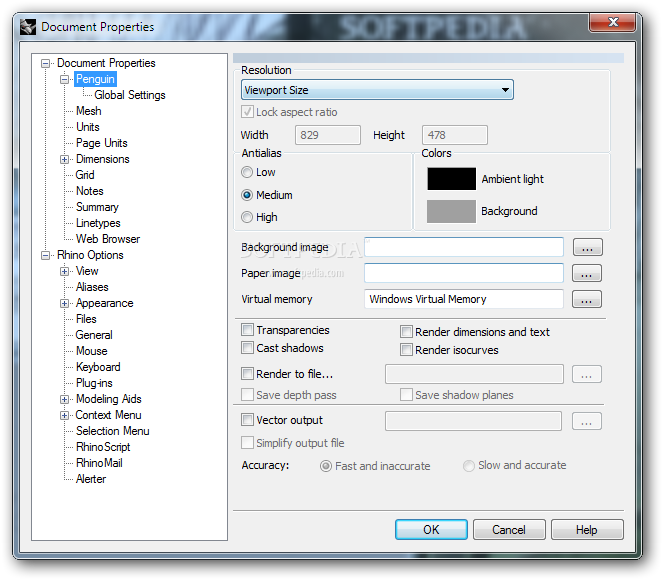Expand the Dimensions tree node
663x580 pixels.
pos(64,159)
